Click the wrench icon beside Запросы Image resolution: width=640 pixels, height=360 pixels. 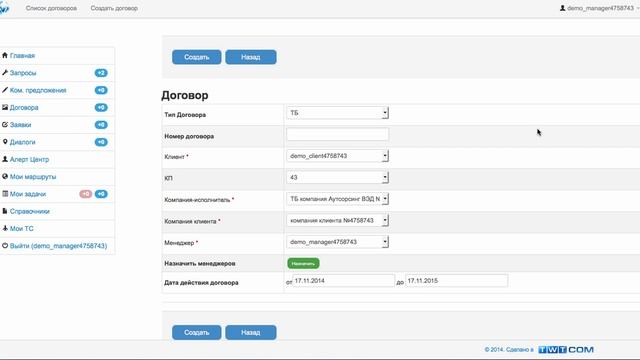(5, 73)
